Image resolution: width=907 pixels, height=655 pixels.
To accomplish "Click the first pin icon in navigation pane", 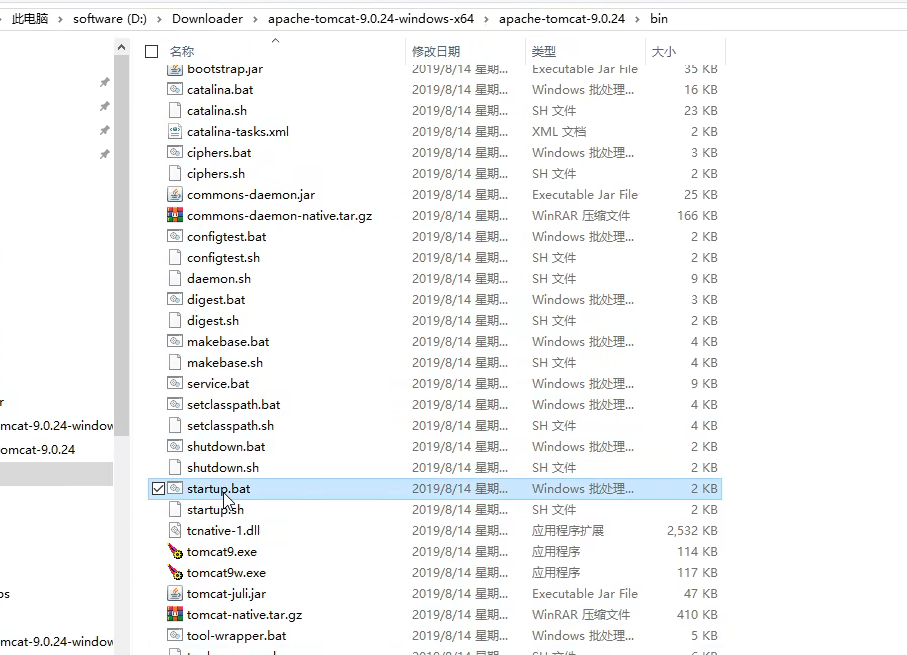I will click(105, 82).
